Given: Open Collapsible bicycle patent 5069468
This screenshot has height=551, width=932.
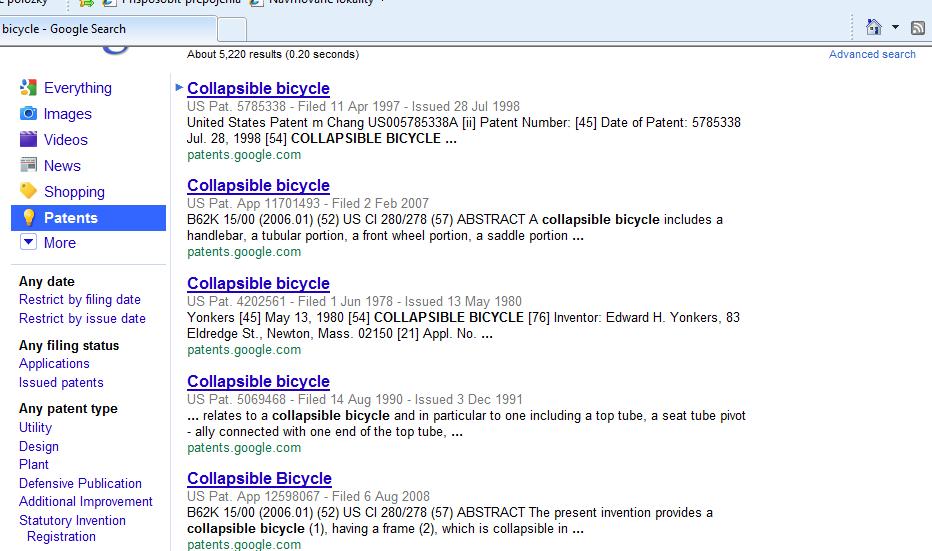Looking at the screenshot, I should coord(259,382).
